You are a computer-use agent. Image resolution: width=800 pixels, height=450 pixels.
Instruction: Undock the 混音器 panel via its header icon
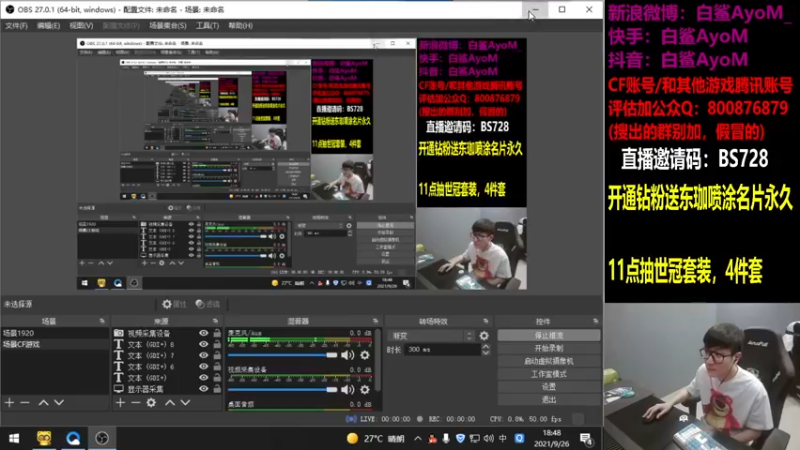(x=376, y=321)
